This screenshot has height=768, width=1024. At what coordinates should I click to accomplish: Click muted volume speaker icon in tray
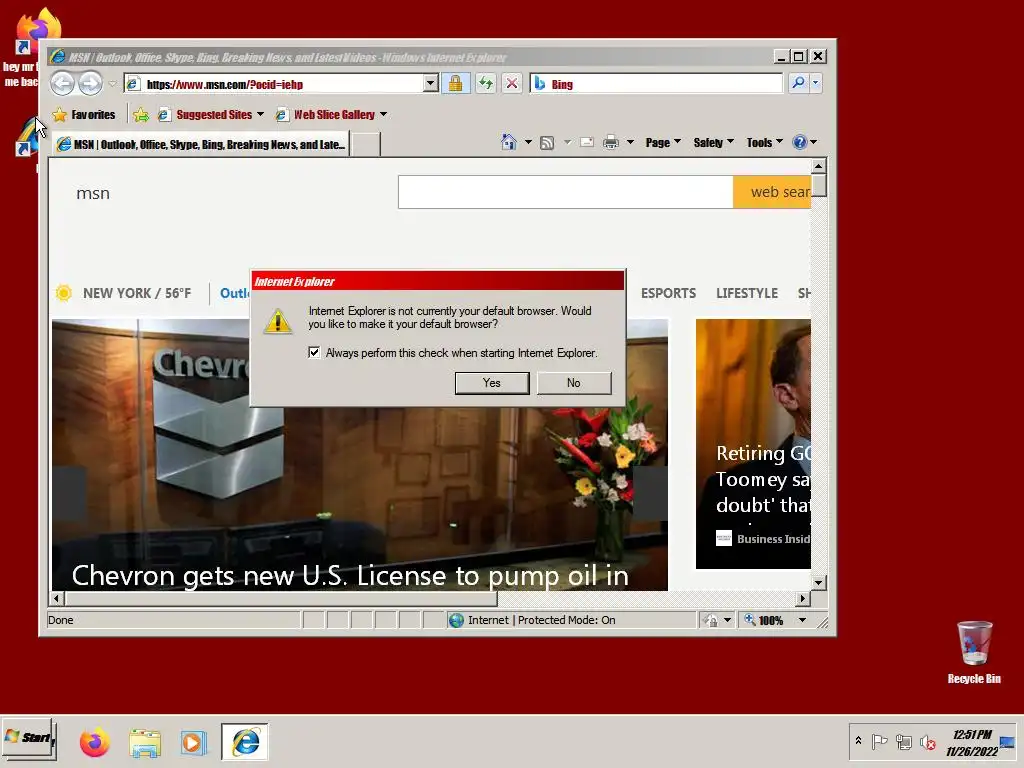pos(927,742)
